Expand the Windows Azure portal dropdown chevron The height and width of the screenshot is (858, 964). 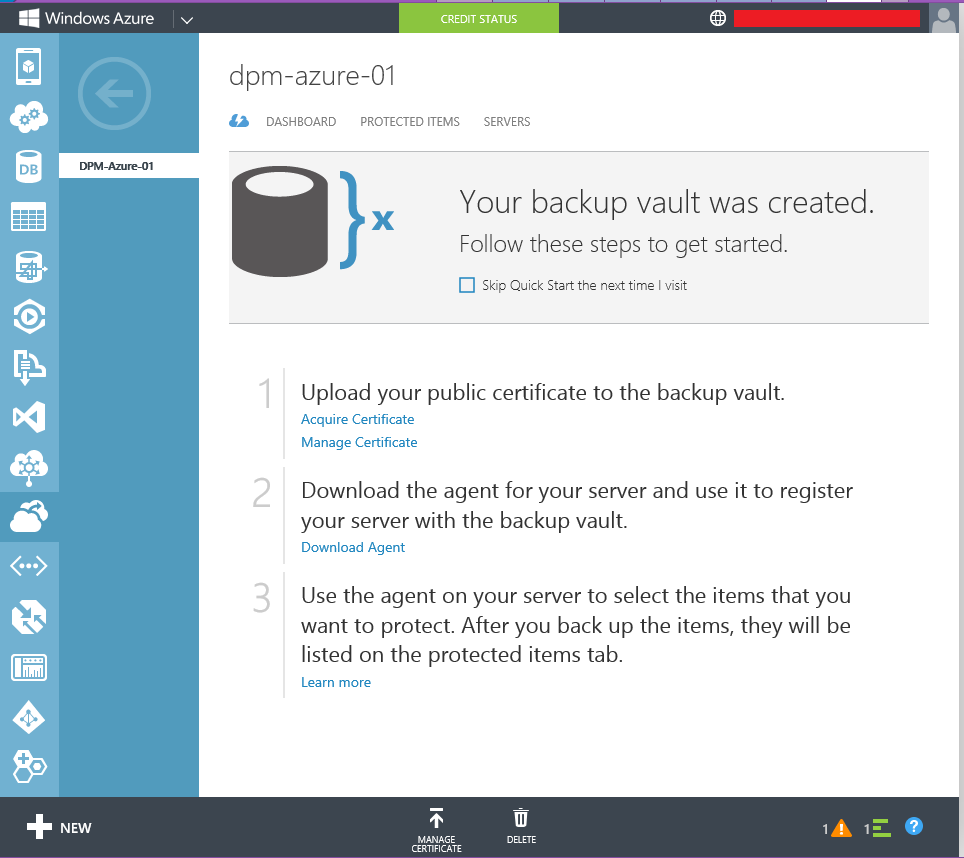pos(187,20)
